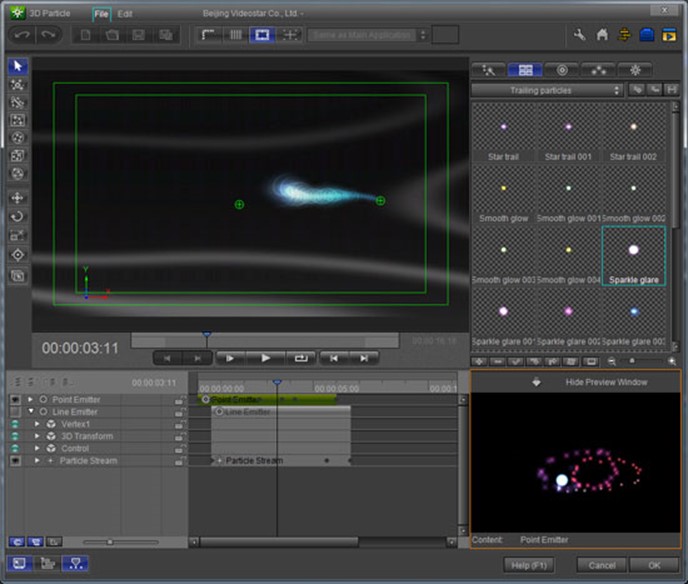Click the blue screen icon at top right
The height and width of the screenshot is (584, 688).
point(647,35)
